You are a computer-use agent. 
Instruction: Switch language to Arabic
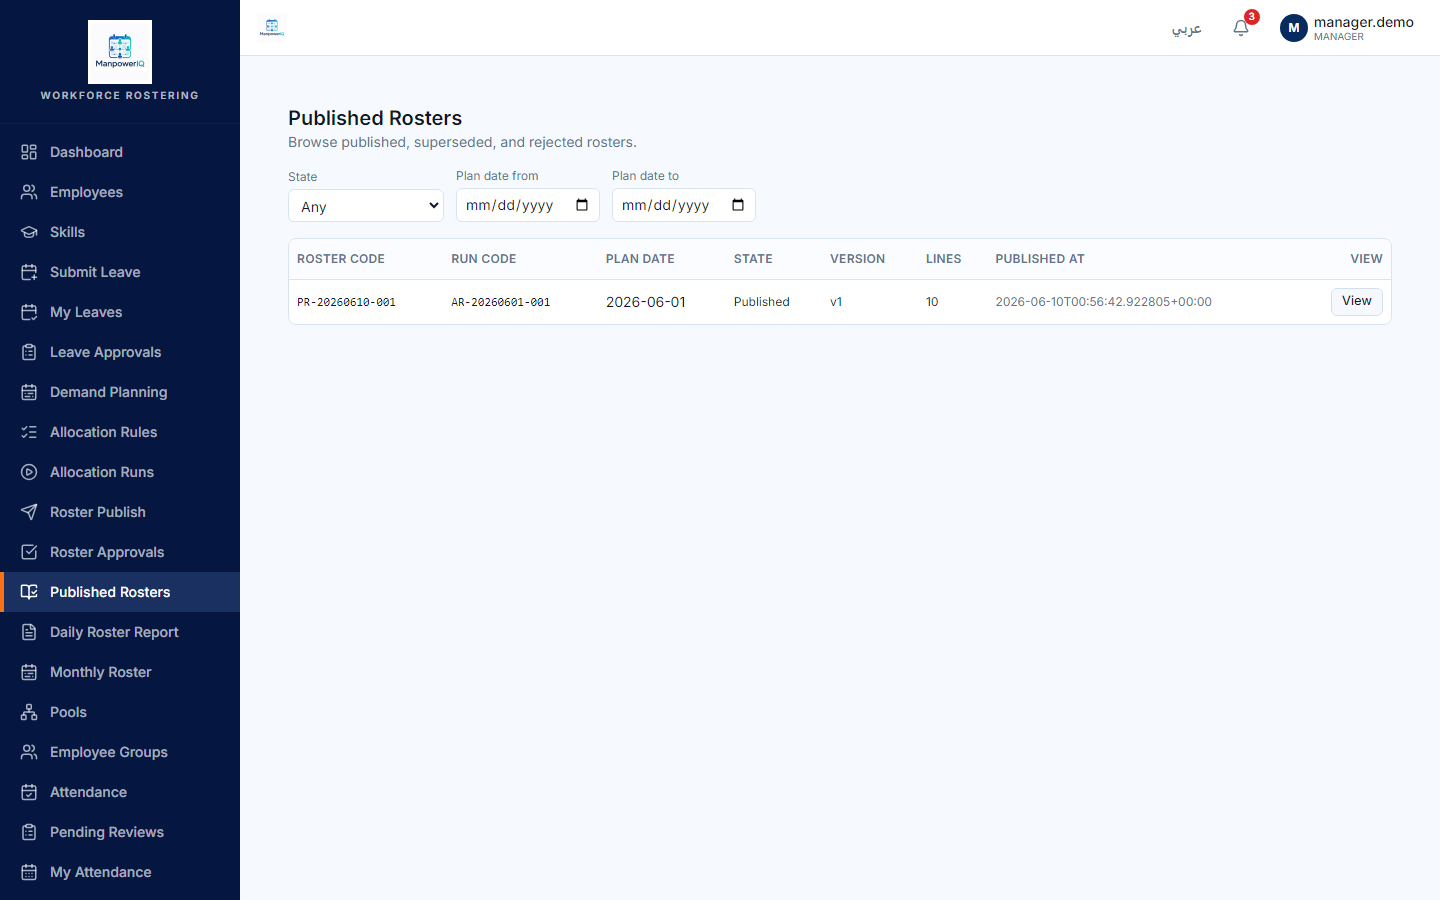1187,29
